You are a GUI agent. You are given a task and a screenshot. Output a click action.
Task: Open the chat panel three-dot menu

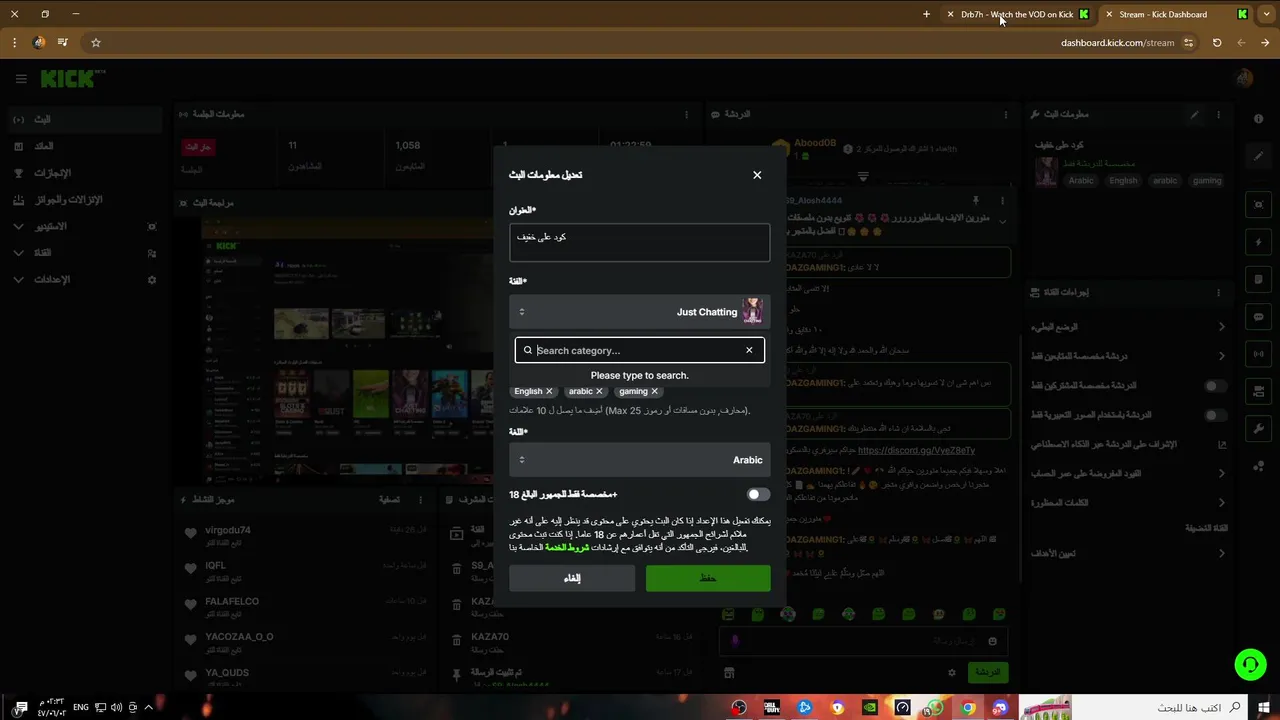coord(1004,115)
